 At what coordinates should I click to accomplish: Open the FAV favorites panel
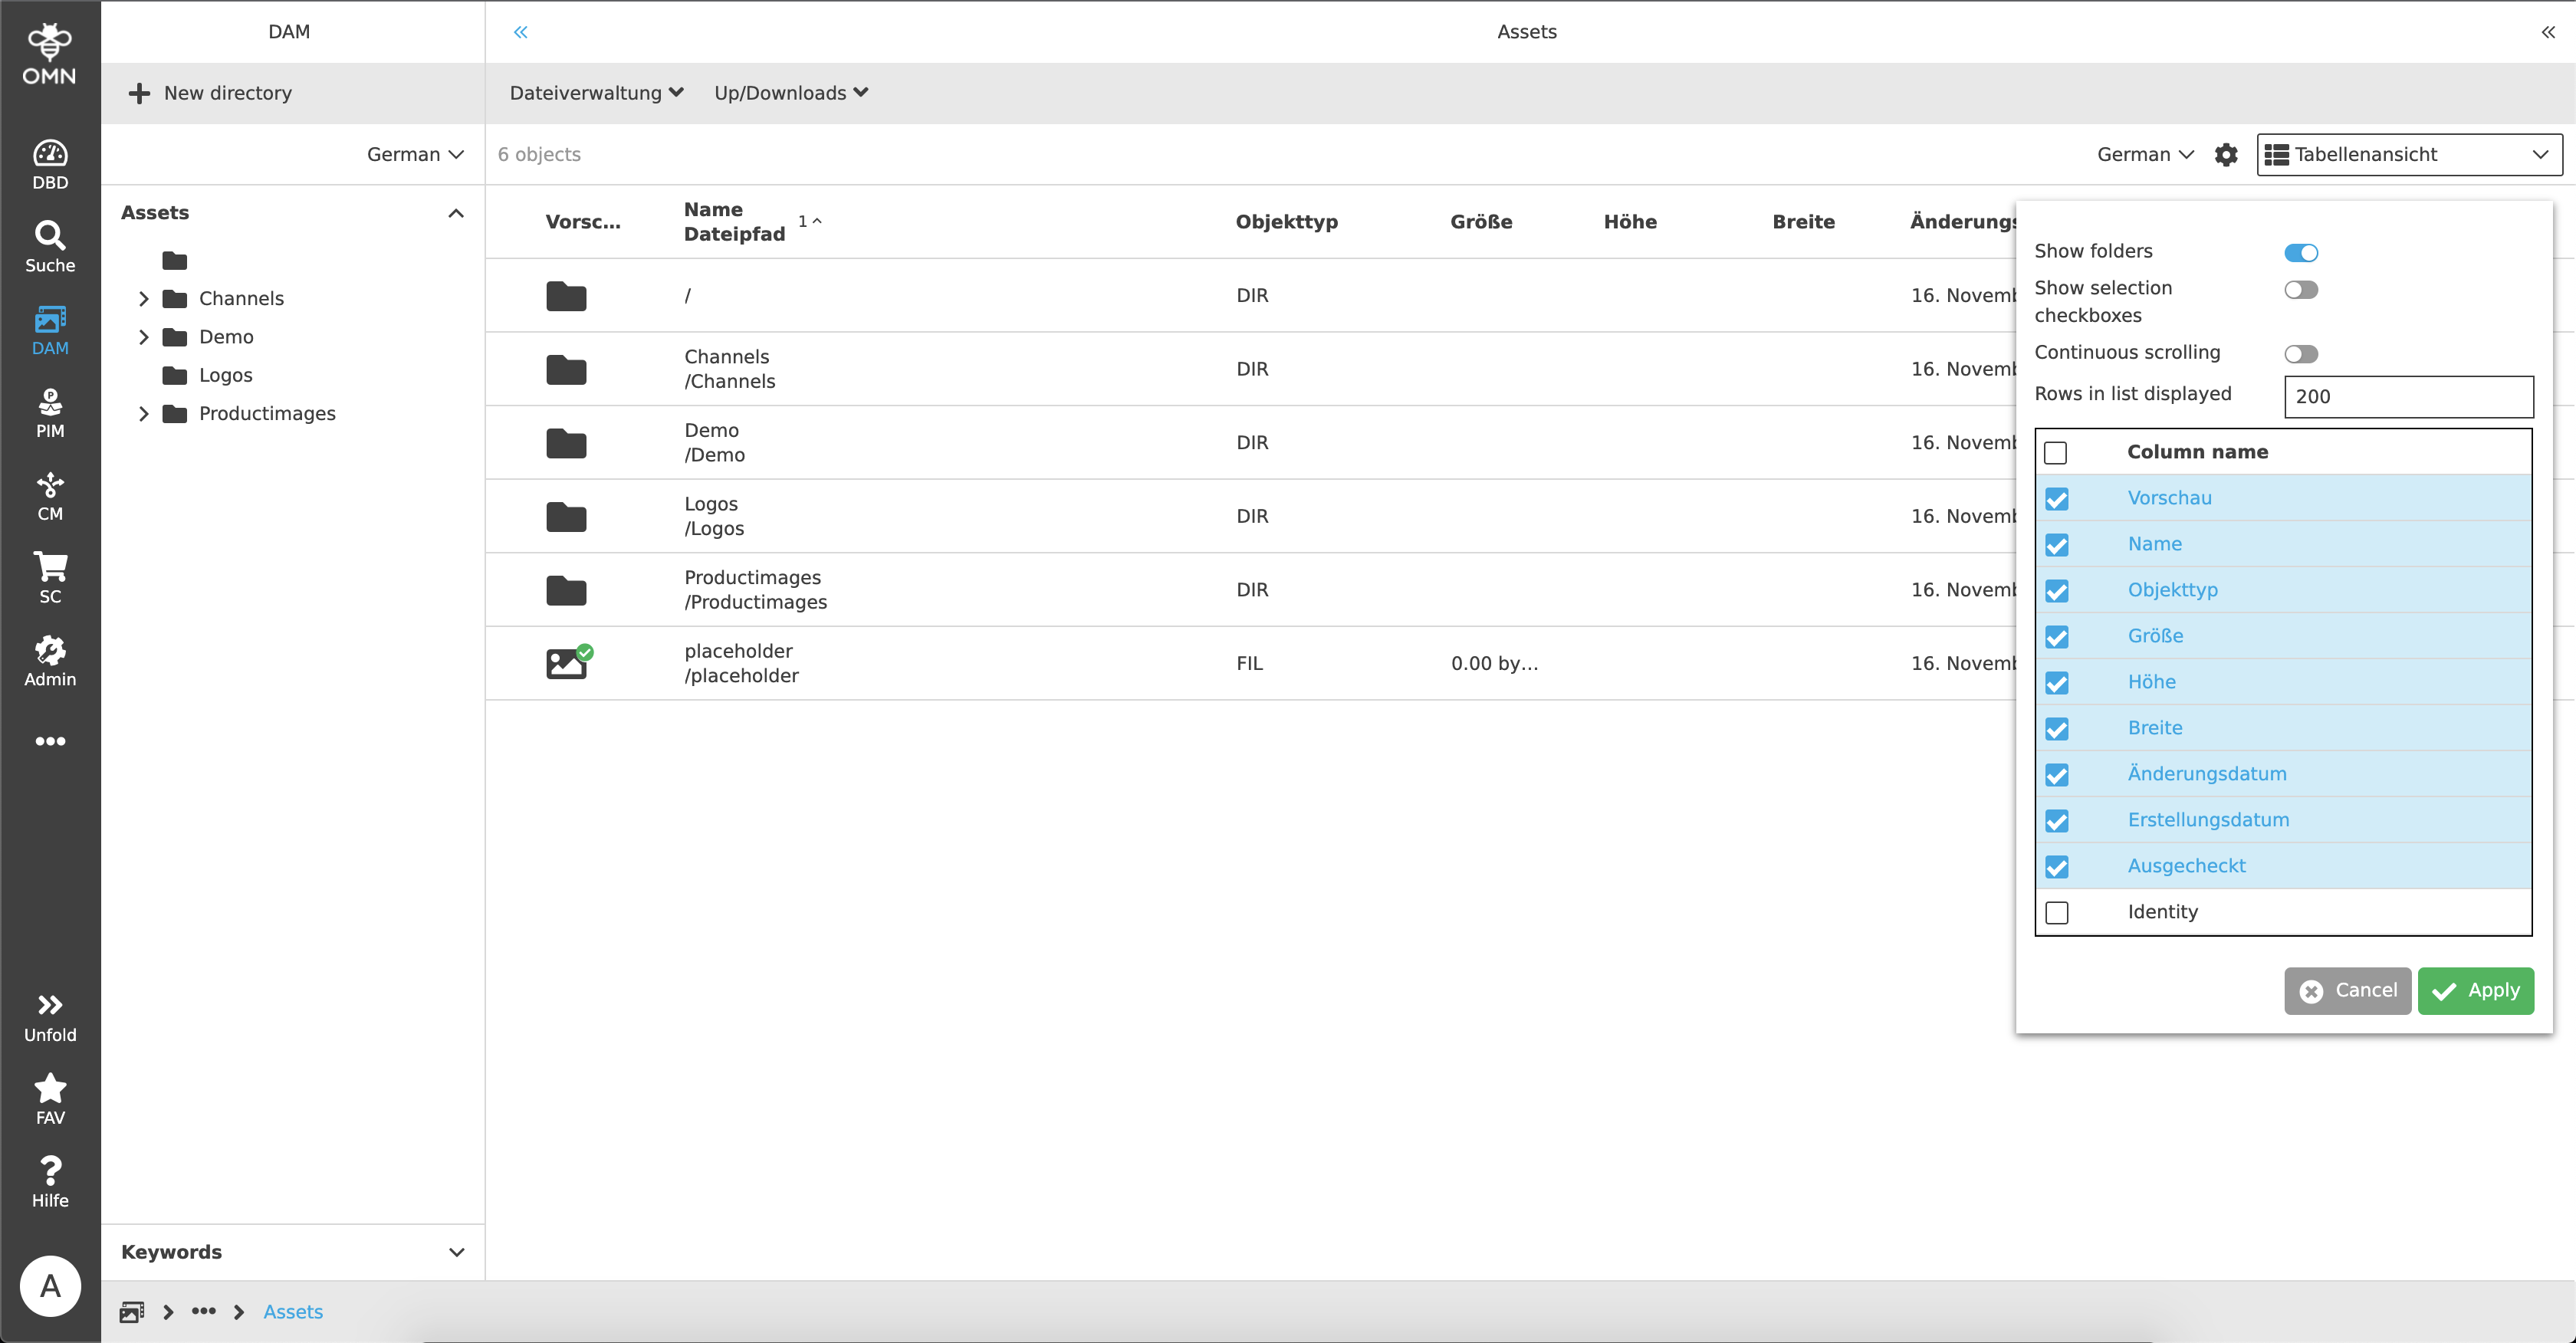coord(50,1096)
